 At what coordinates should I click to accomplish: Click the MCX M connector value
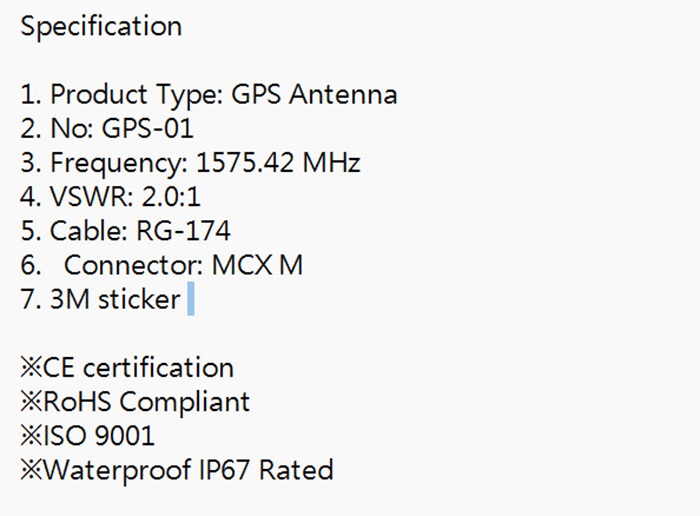pyautogui.click(x=257, y=265)
